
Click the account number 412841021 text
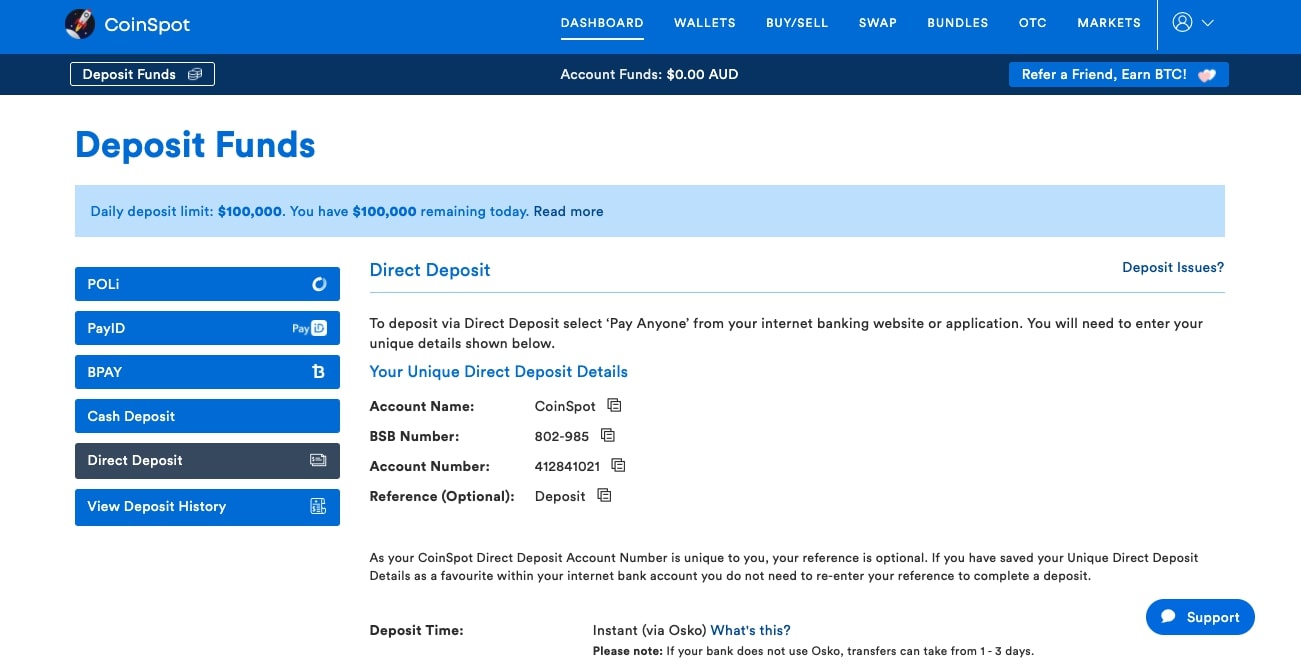click(567, 466)
